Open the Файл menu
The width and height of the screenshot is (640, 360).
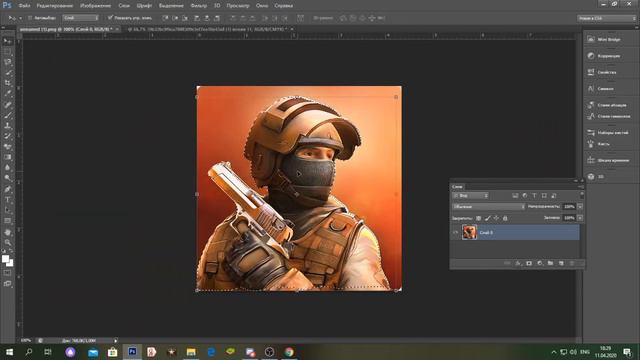click(24, 6)
